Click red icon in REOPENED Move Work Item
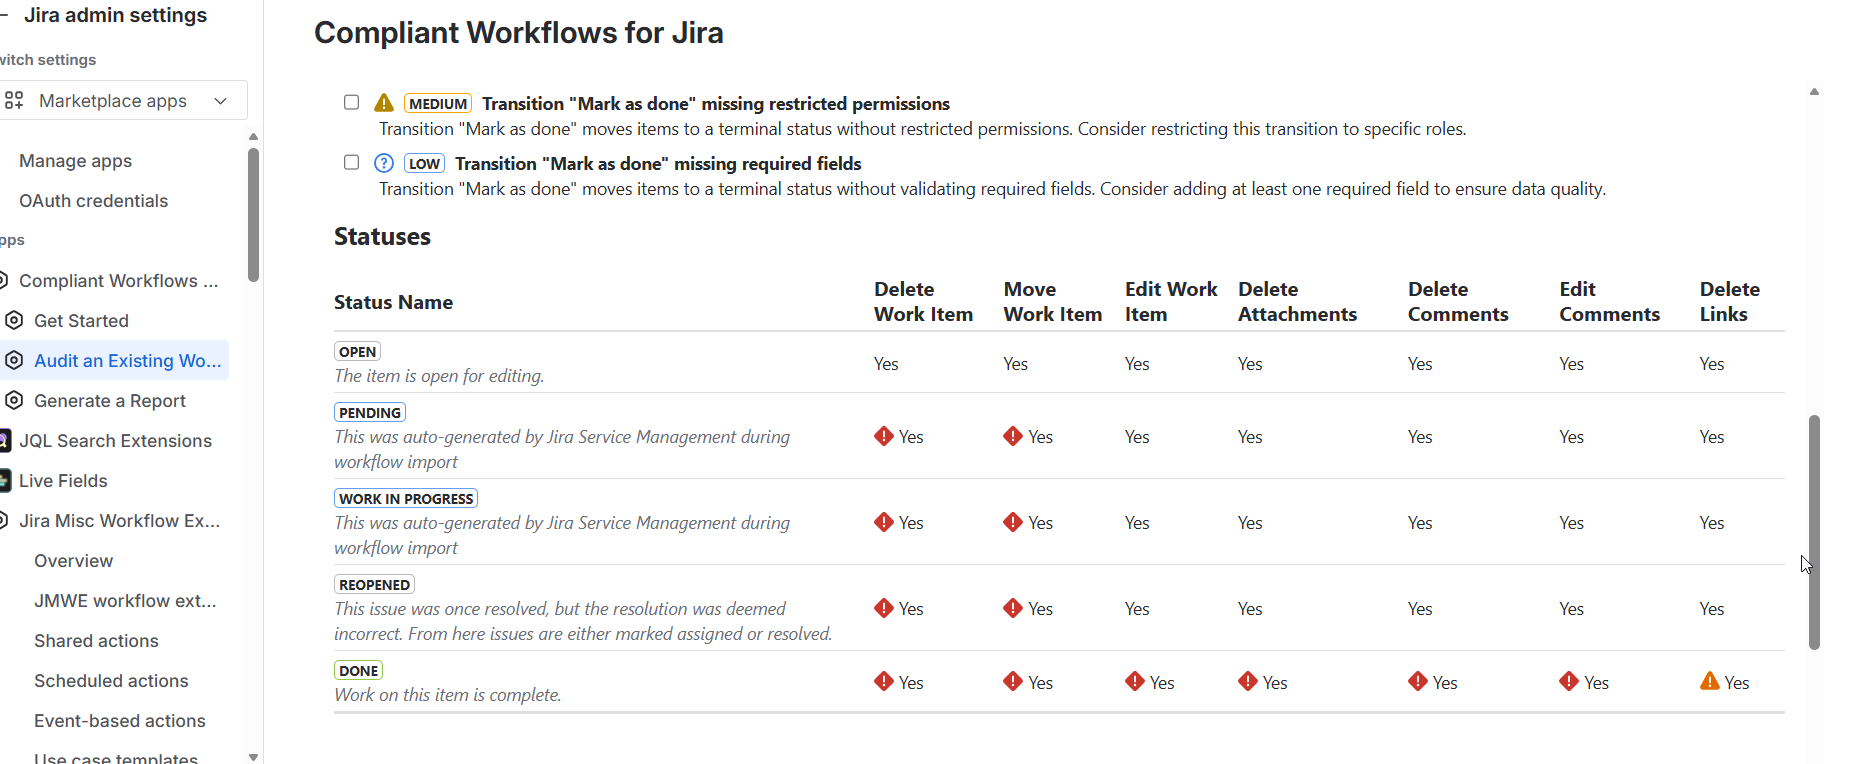Viewport: 1854px width, 764px height. [x=1013, y=608]
